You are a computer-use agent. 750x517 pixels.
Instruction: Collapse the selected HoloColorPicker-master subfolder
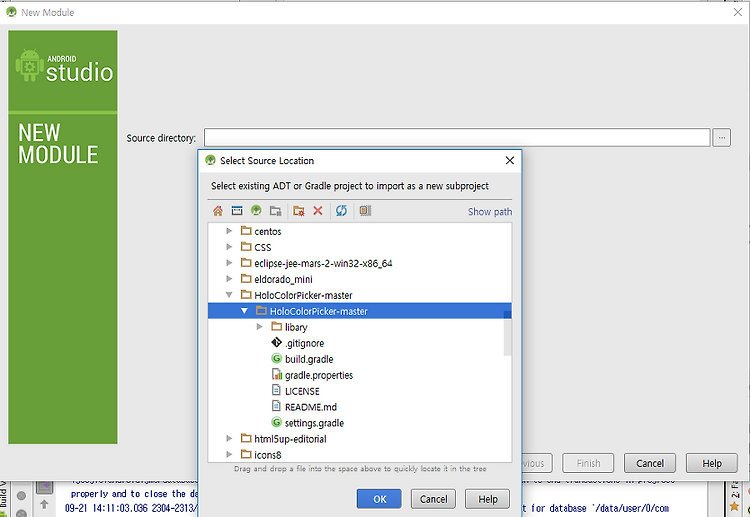click(244, 311)
